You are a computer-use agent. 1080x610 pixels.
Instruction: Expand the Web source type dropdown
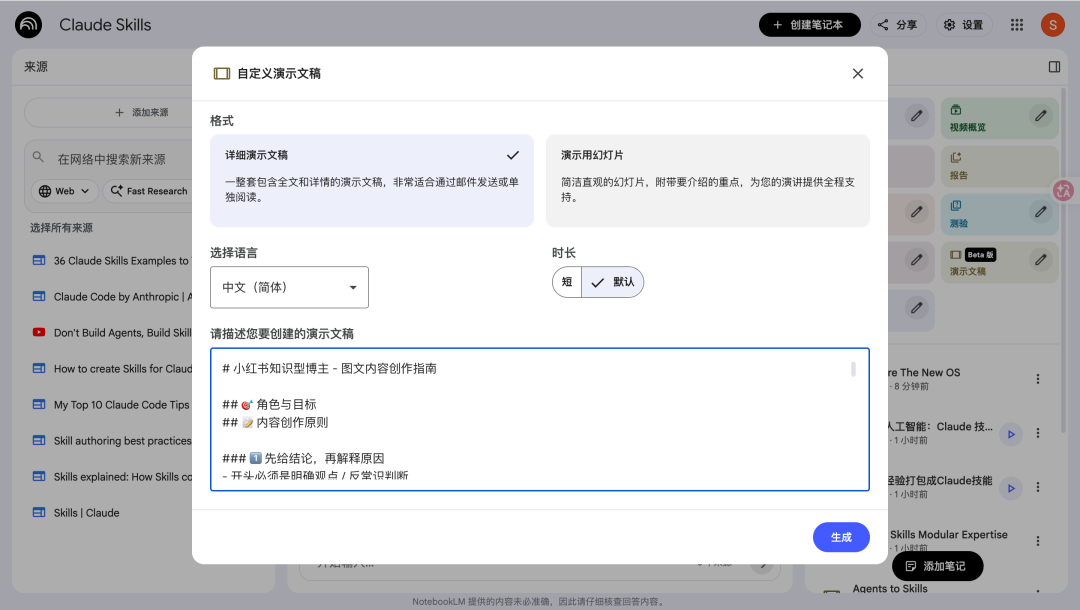point(65,191)
